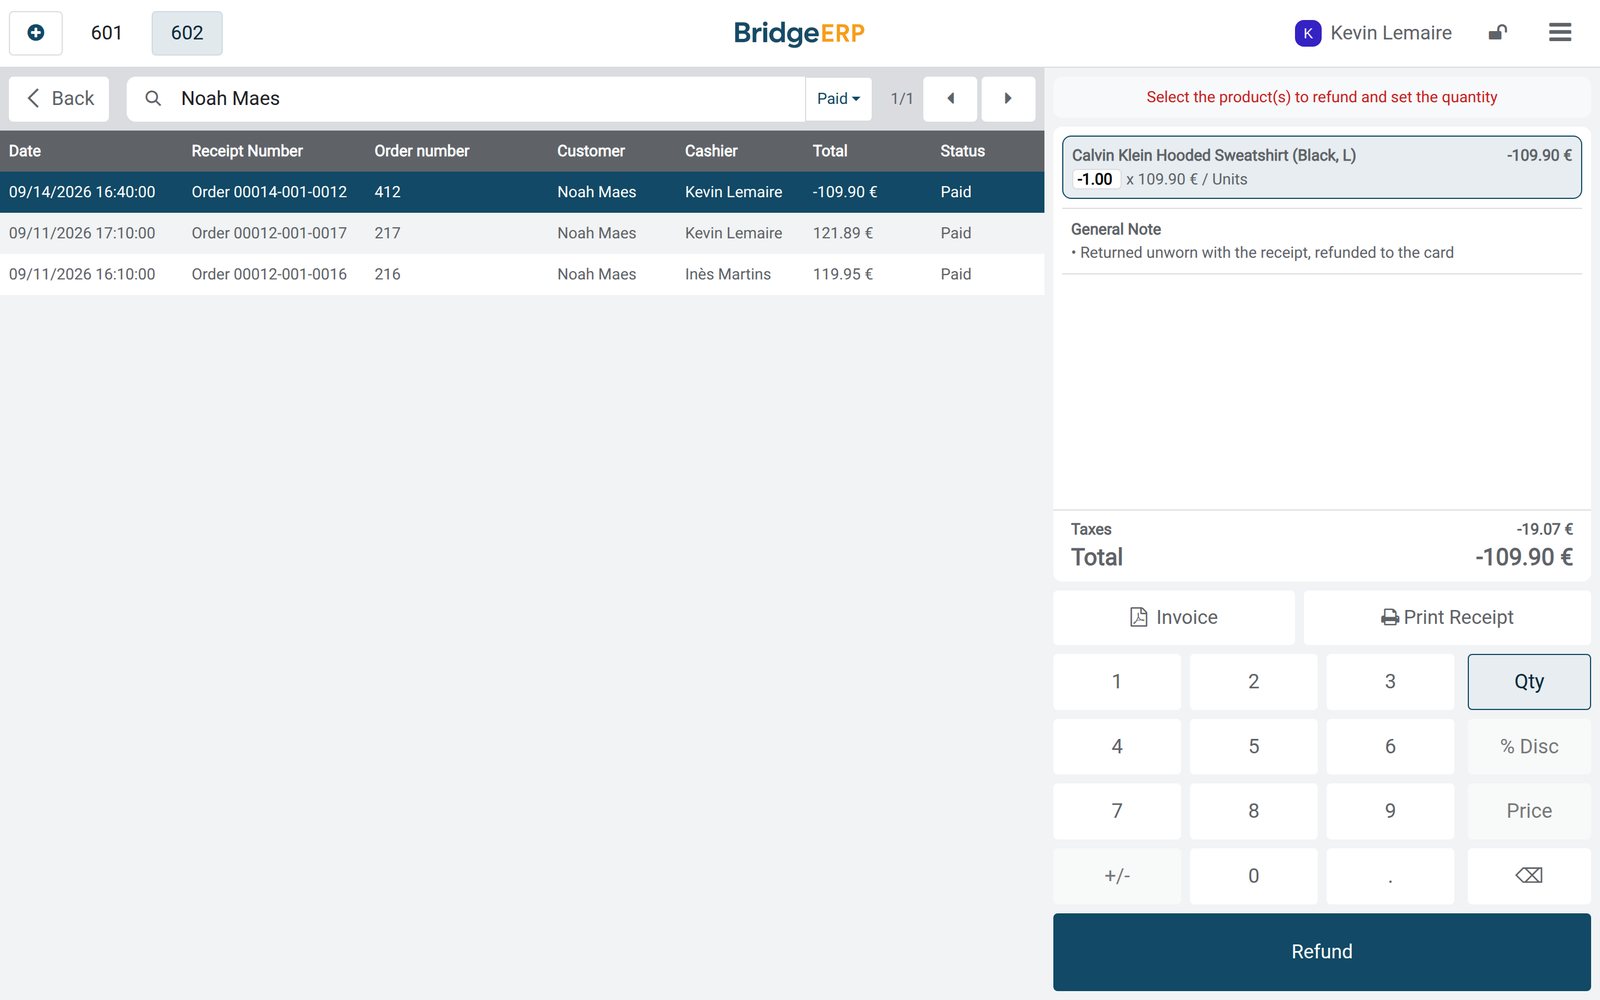Click Inès Martins cashier cell

coord(728,274)
